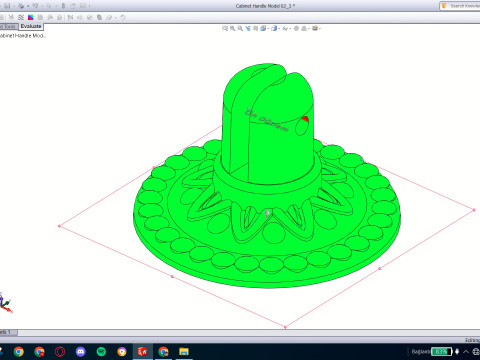Click the rainbow-colored analysis icon in Evaluate toolbar
Viewport: 480px width, 360px height.
coord(31,17)
